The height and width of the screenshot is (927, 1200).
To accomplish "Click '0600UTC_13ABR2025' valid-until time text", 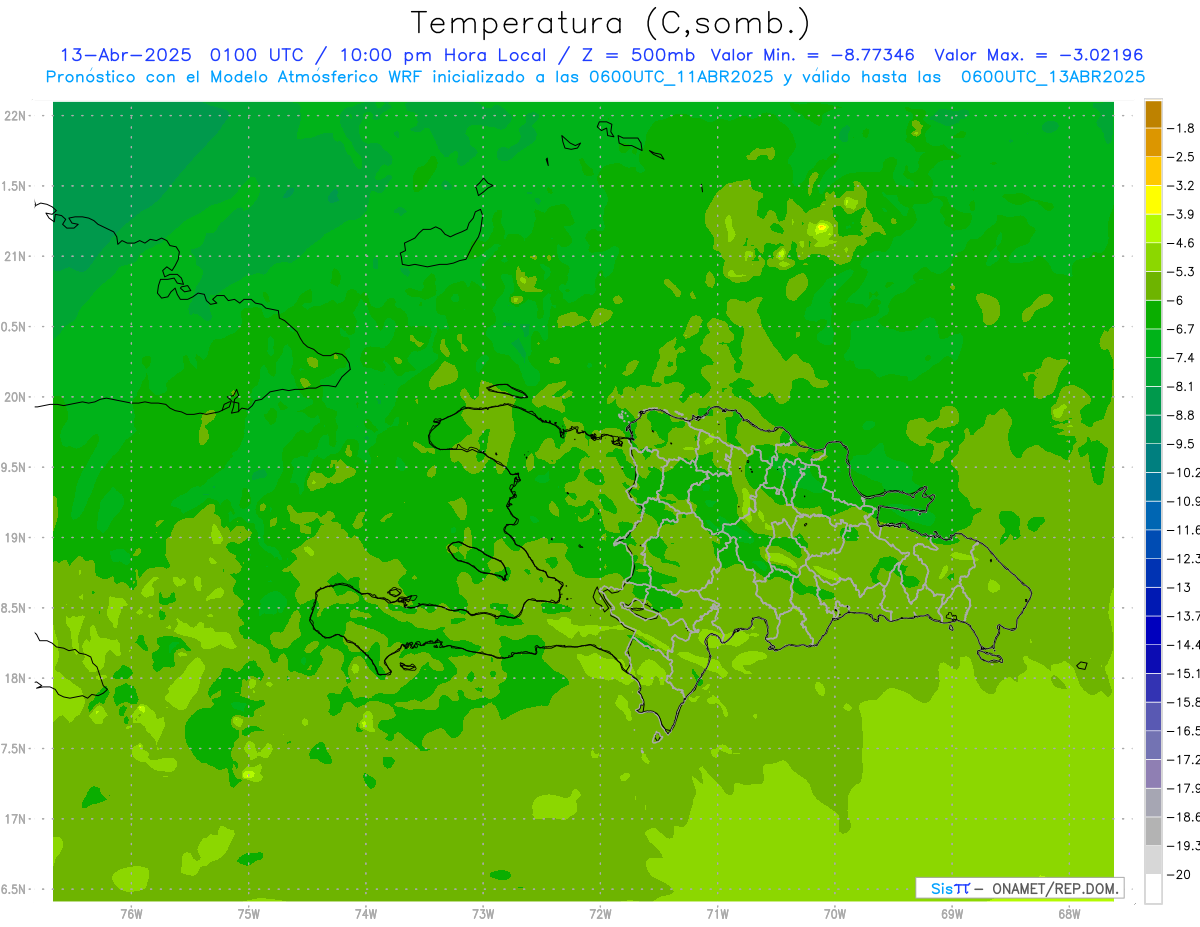I will [x=1052, y=77].
